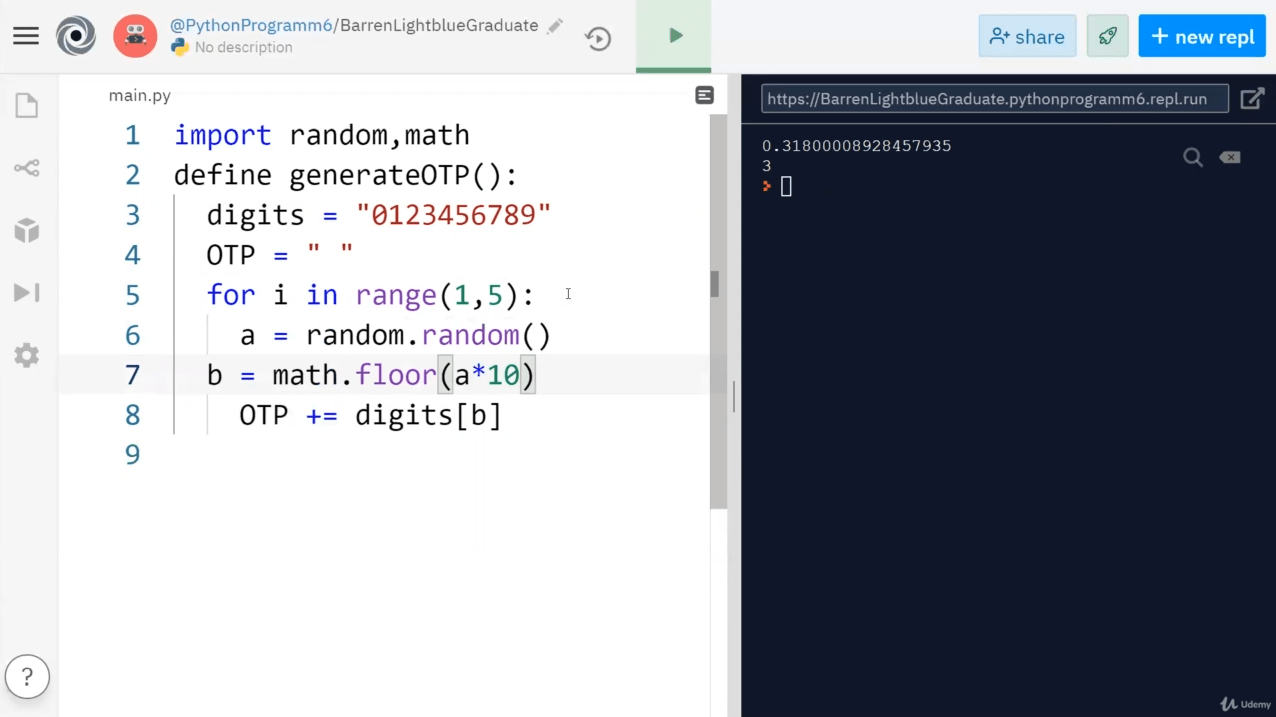Click the Python language icon
The width and height of the screenshot is (1276, 717).
pos(180,47)
